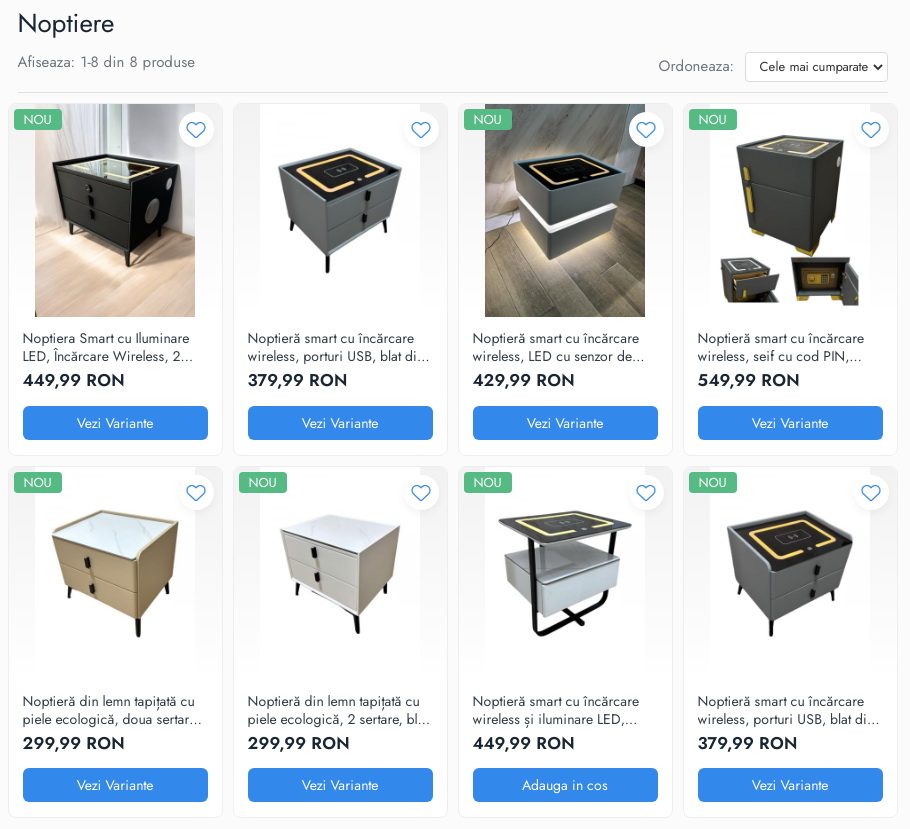The width and height of the screenshot is (910, 829).
Task: Open title Noptiera Smart cu Iluminare LED
Action: point(107,347)
